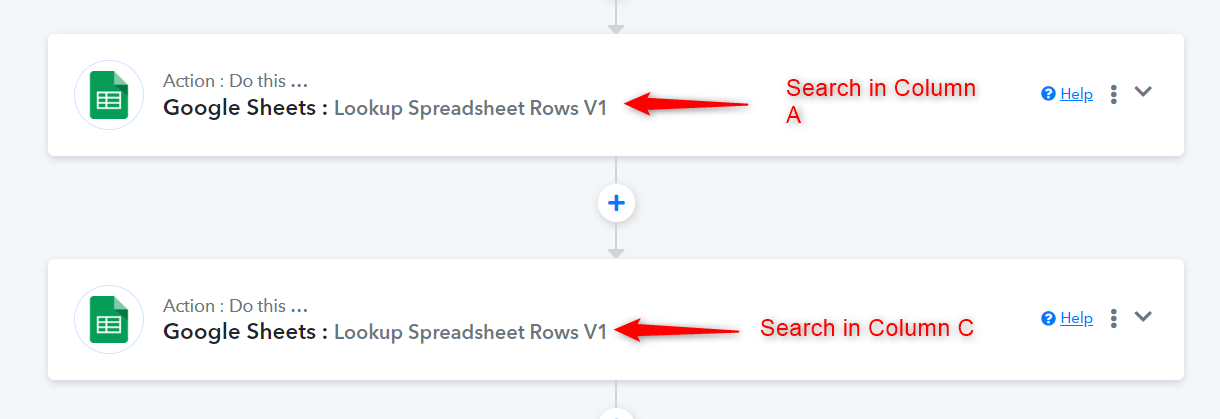Click the help question mark icon in second step
Image resolution: width=1220 pixels, height=419 pixels.
point(1048,318)
